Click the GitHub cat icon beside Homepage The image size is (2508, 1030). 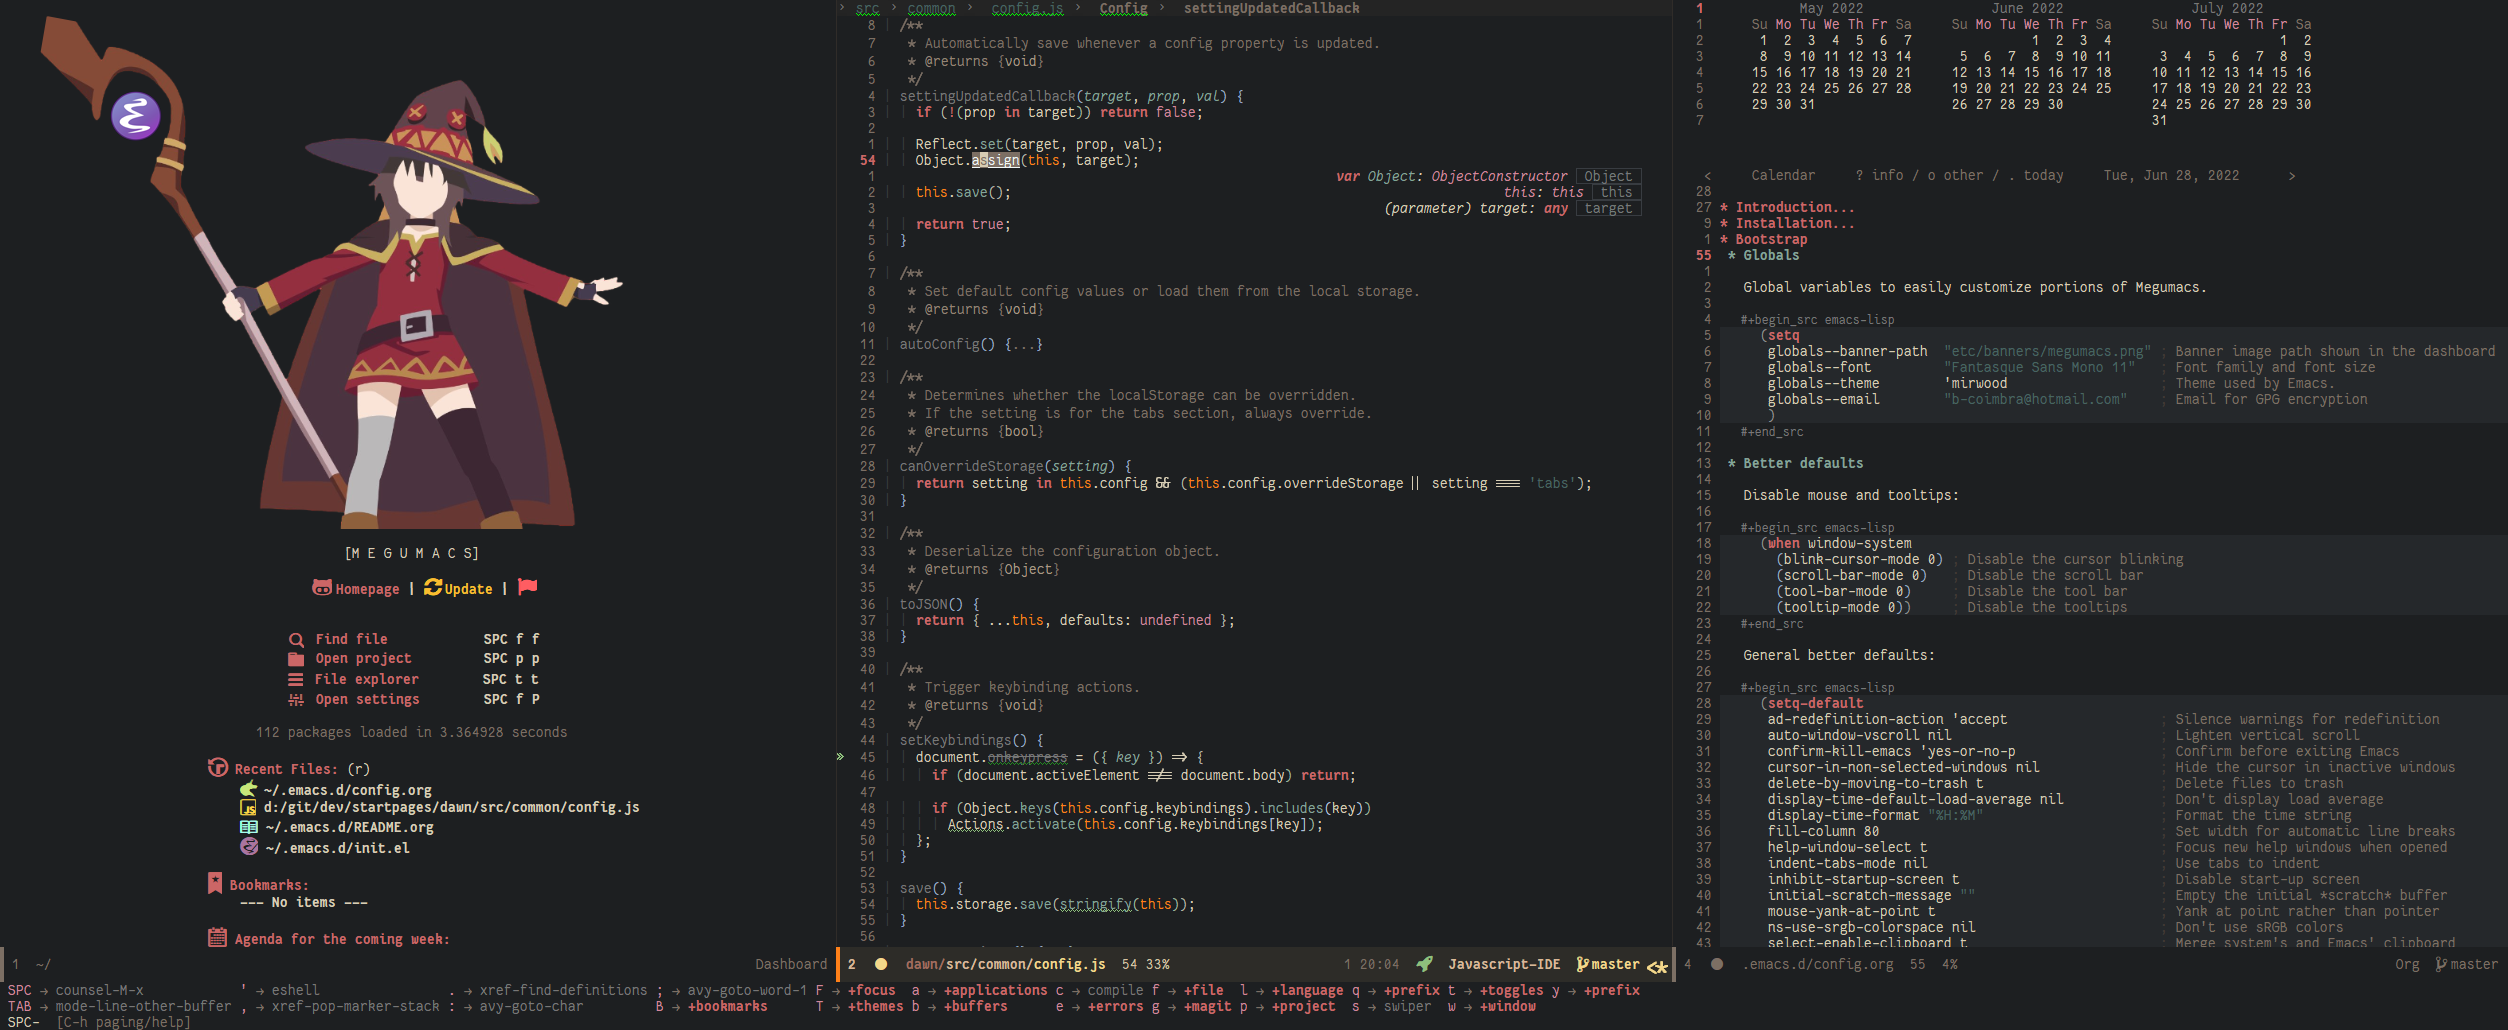[322, 588]
